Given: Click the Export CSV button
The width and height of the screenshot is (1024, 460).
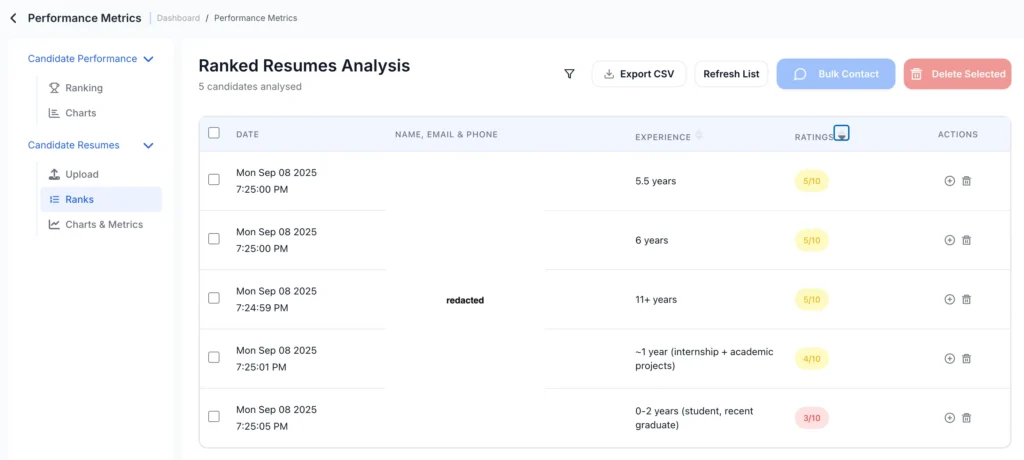Looking at the screenshot, I should (x=639, y=74).
